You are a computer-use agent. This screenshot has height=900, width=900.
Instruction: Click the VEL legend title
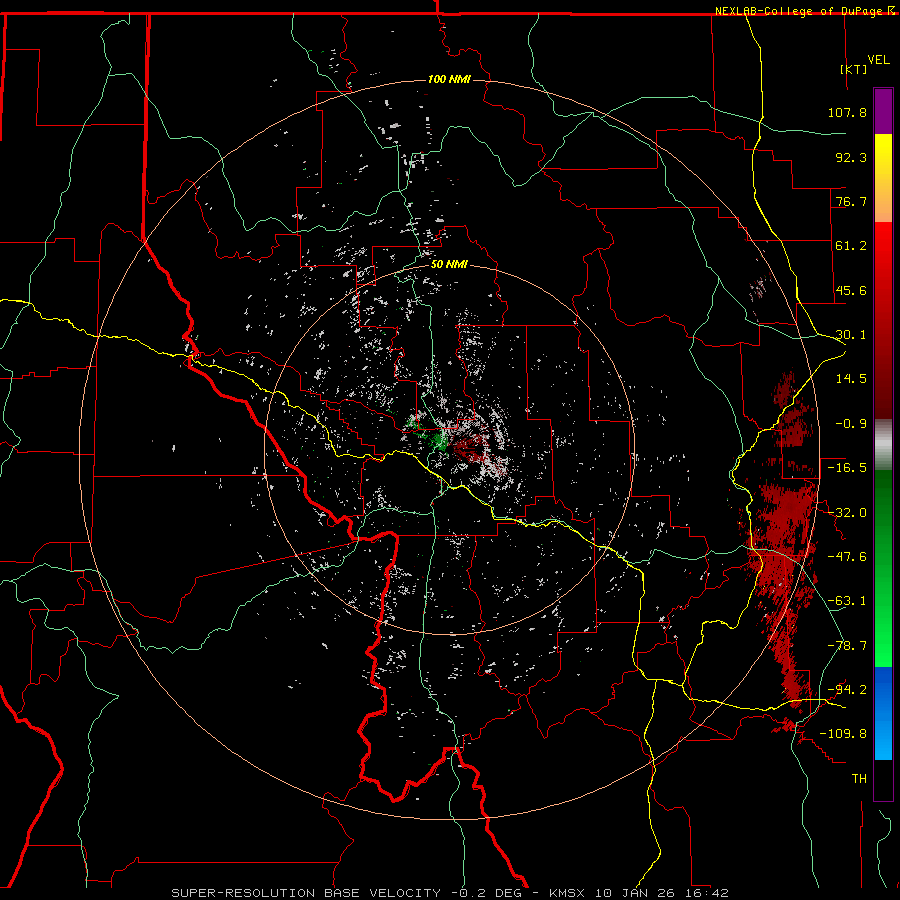pyautogui.click(x=878, y=60)
